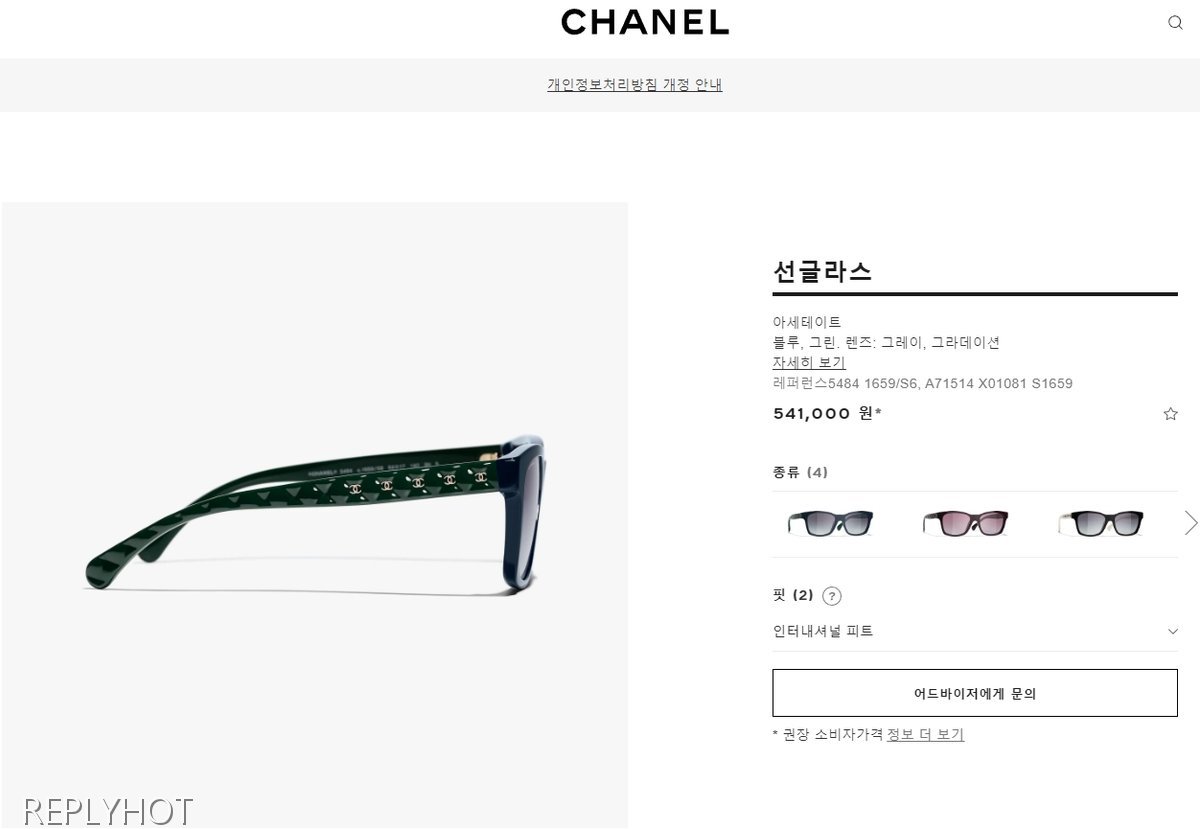1200x829 pixels.
Task: Click the fit dropdown chevron arrow
Action: pos(1172,631)
